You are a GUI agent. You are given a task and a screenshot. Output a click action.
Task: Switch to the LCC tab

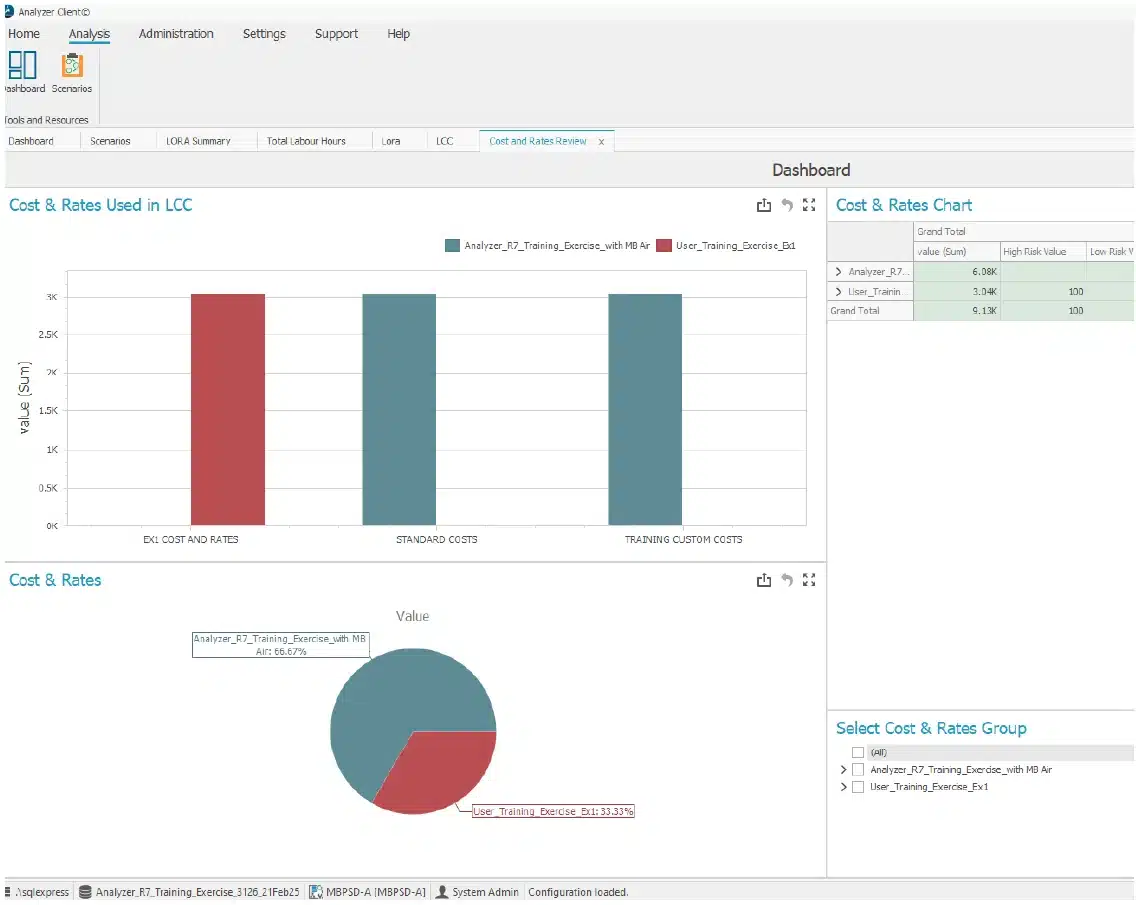pos(445,141)
